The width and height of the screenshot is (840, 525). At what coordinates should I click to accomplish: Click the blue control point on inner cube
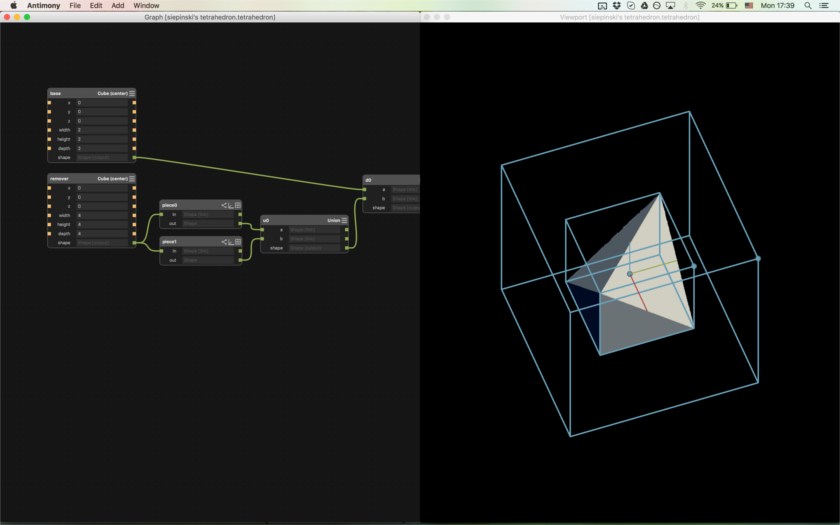coord(694,266)
